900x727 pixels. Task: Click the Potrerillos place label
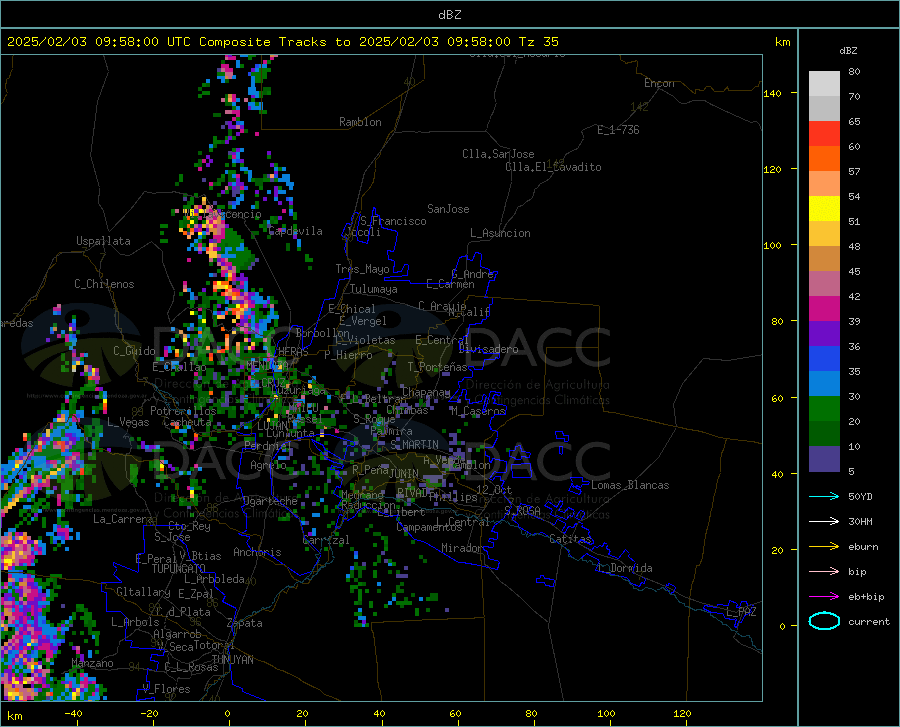click(x=183, y=411)
